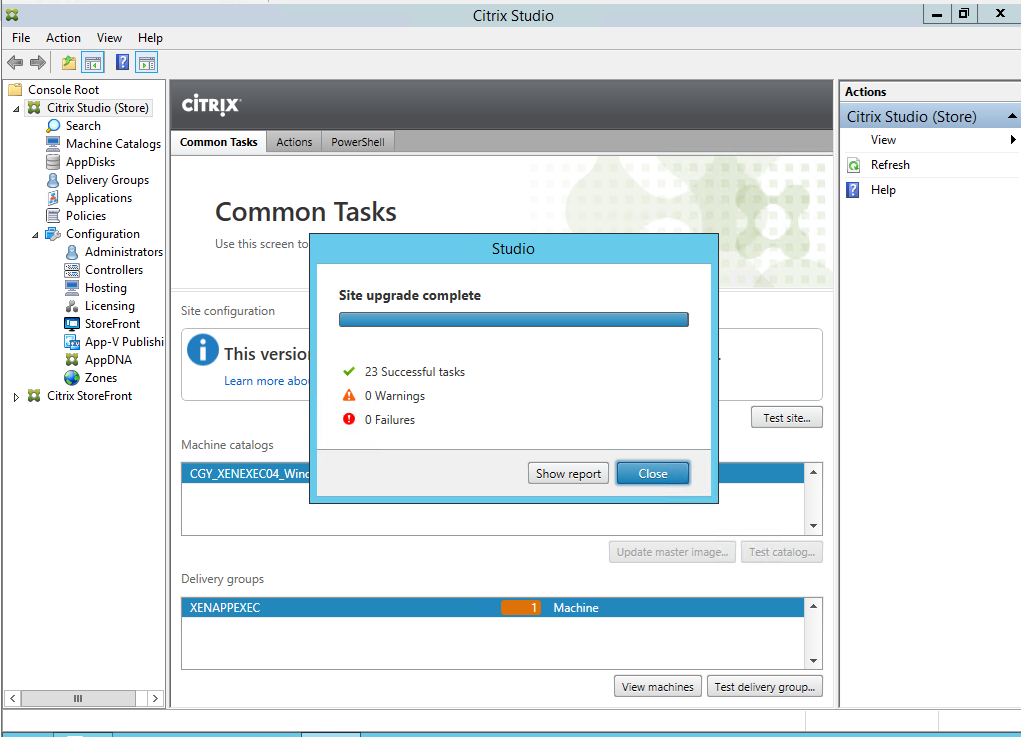Close the Site upgrade complete dialog
The image size is (1021, 737).
tap(652, 473)
